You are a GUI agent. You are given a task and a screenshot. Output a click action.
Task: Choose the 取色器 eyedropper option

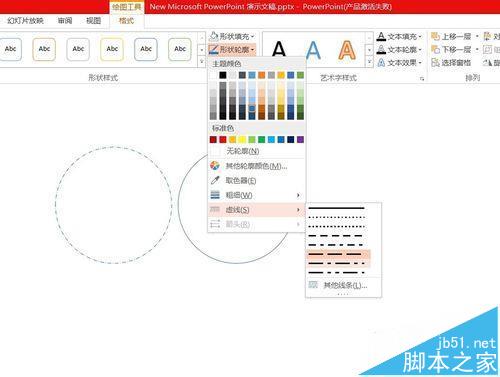257,180
